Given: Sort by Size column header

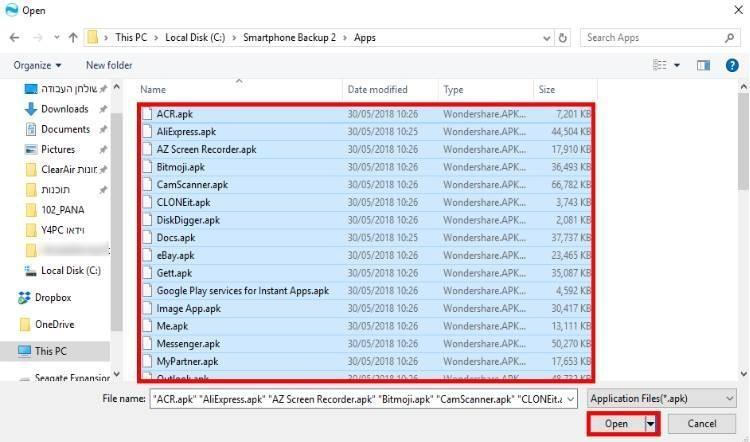Looking at the screenshot, I should tap(547, 89).
